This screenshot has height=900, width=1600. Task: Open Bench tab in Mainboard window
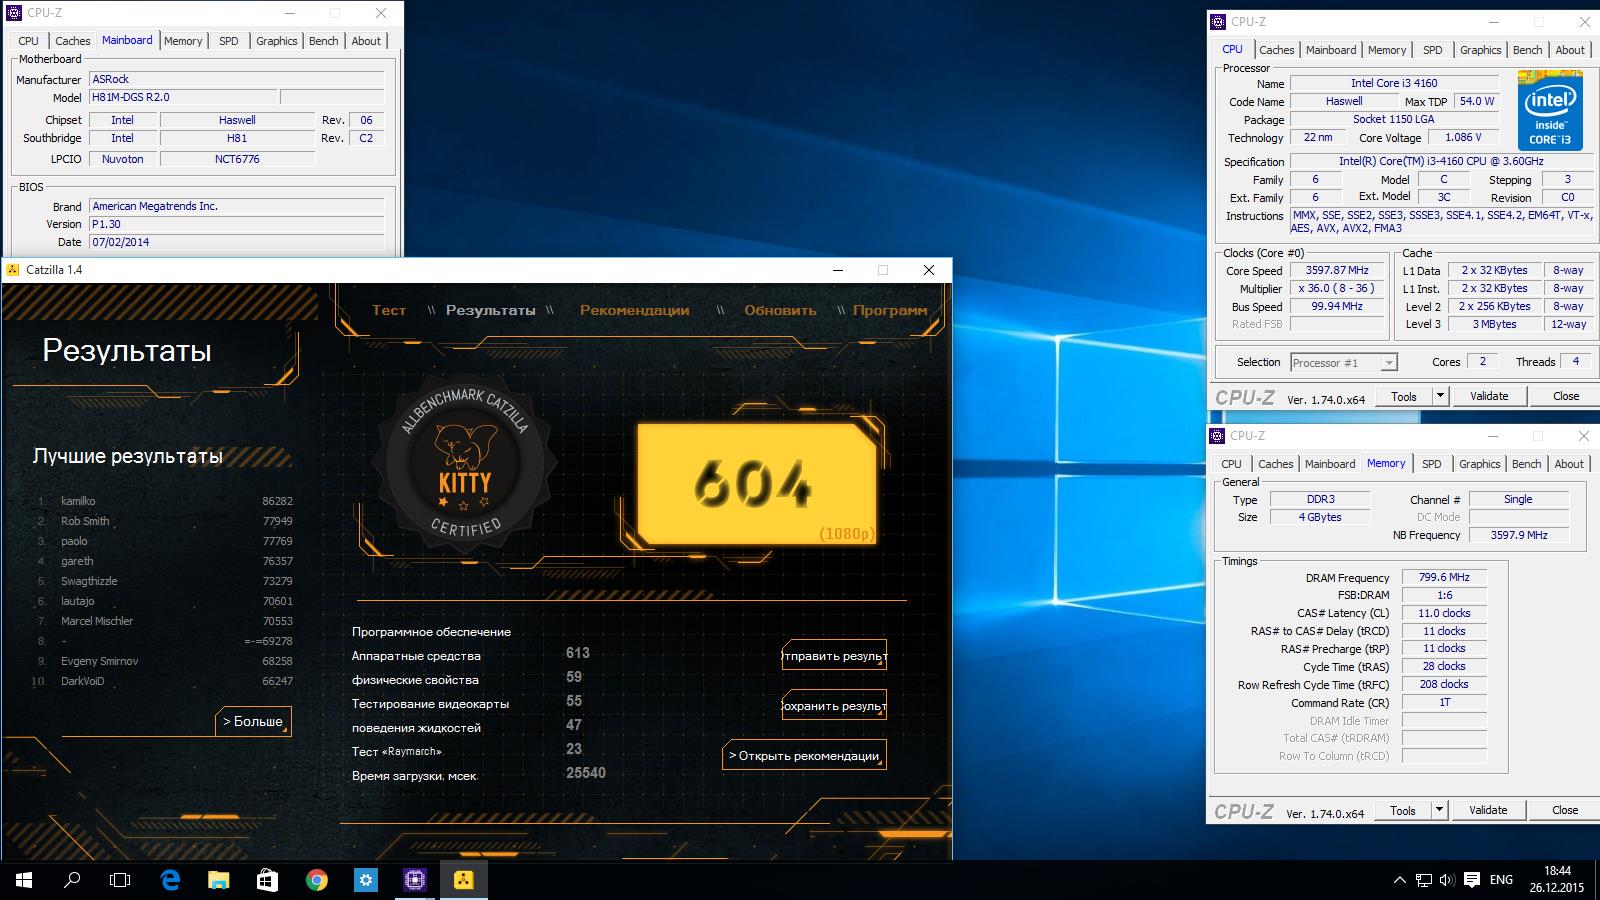324,41
